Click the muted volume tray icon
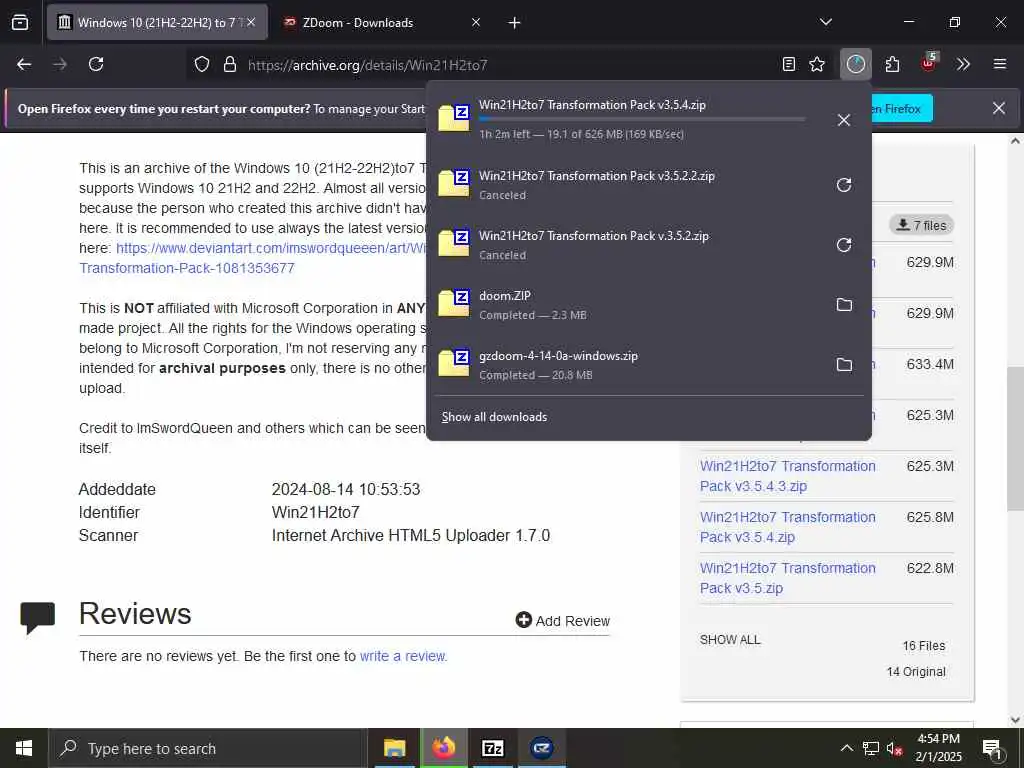 pyautogui.click(x=895, y=748)
